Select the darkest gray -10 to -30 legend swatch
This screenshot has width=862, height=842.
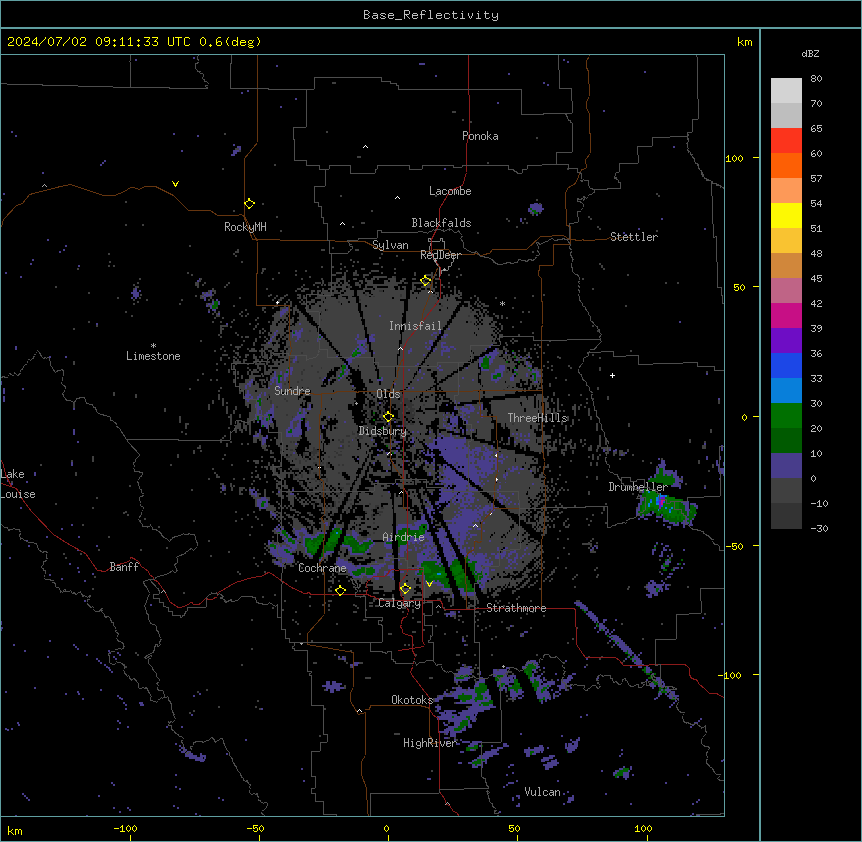(786, 516)
